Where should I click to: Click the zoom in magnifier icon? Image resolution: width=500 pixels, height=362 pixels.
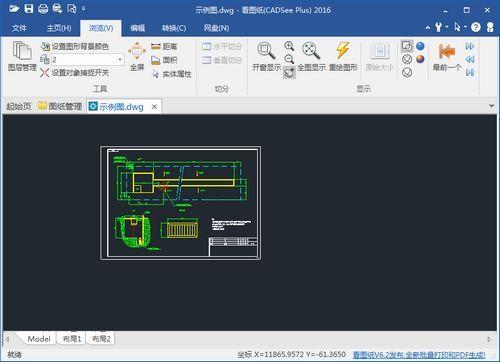[289, 46]
